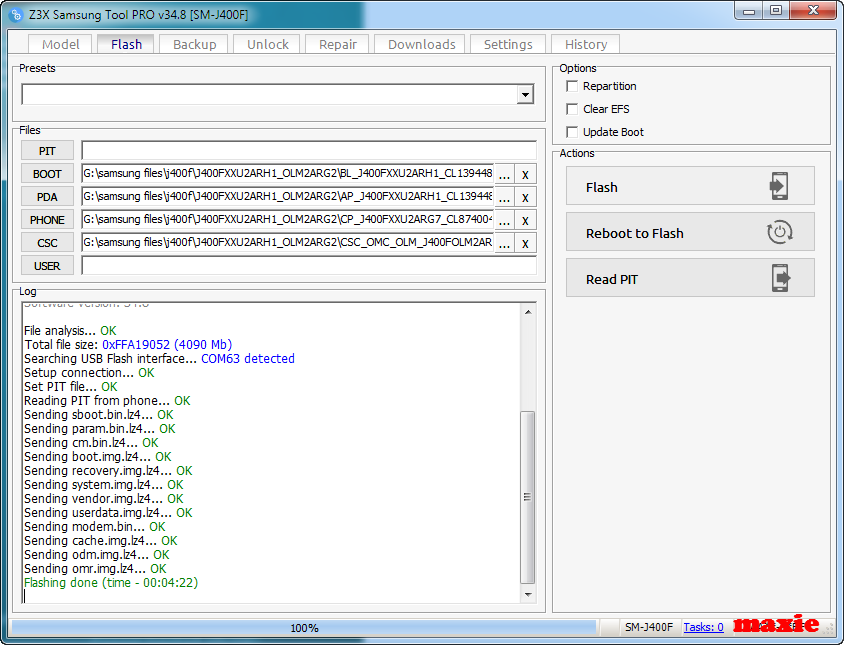Click the log scrollbar thumb
Screen dimensions: 844x645
coord(528,497)
